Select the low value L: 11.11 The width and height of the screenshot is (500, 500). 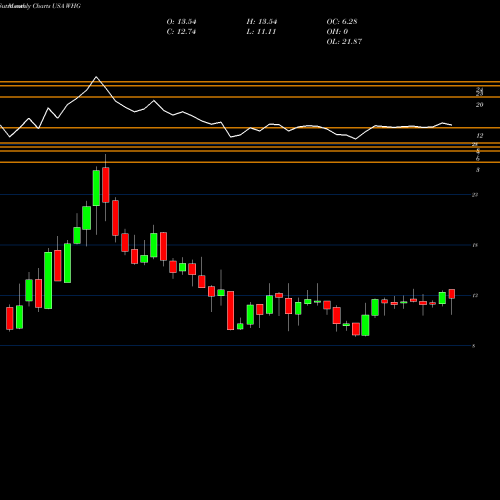coord(261,32)
